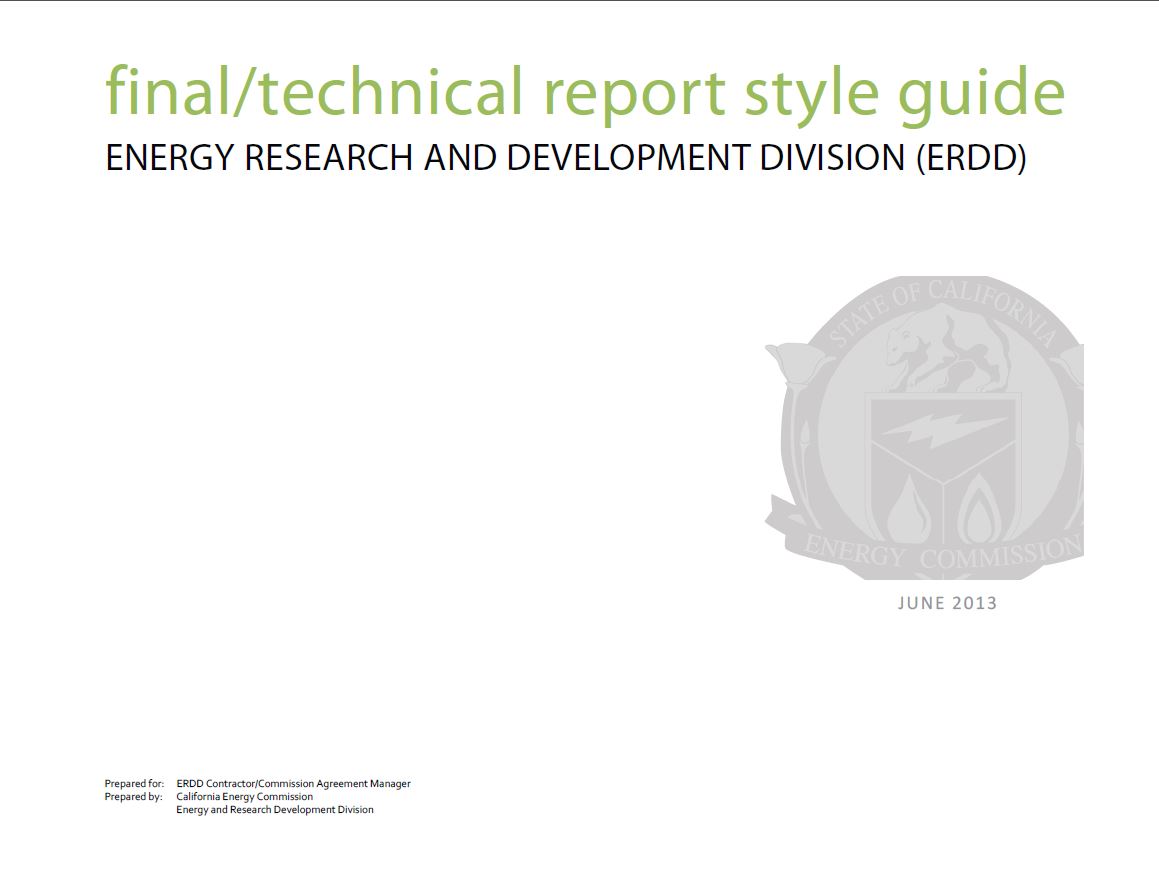Viewport: 1159px width, 895px height.
Task: Select the ERDD Contractor/Commission Agreement Manager text
Action: (294, 784)
